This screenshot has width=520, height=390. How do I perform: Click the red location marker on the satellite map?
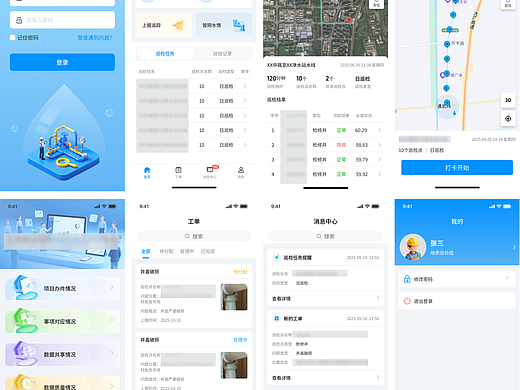pyautogui.click(x=349, y=19)
